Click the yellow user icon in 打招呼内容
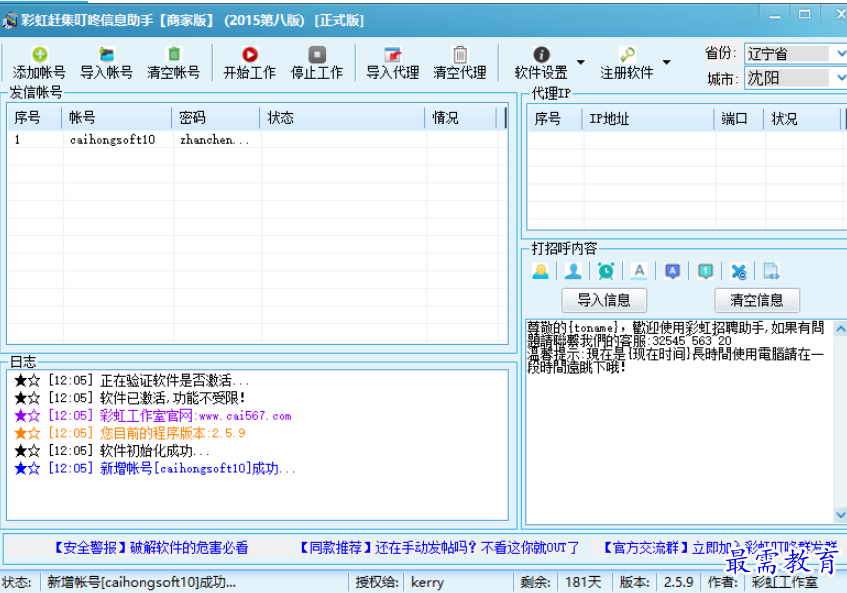The height and width of the screenshot is (593, 847). (540, 271)
